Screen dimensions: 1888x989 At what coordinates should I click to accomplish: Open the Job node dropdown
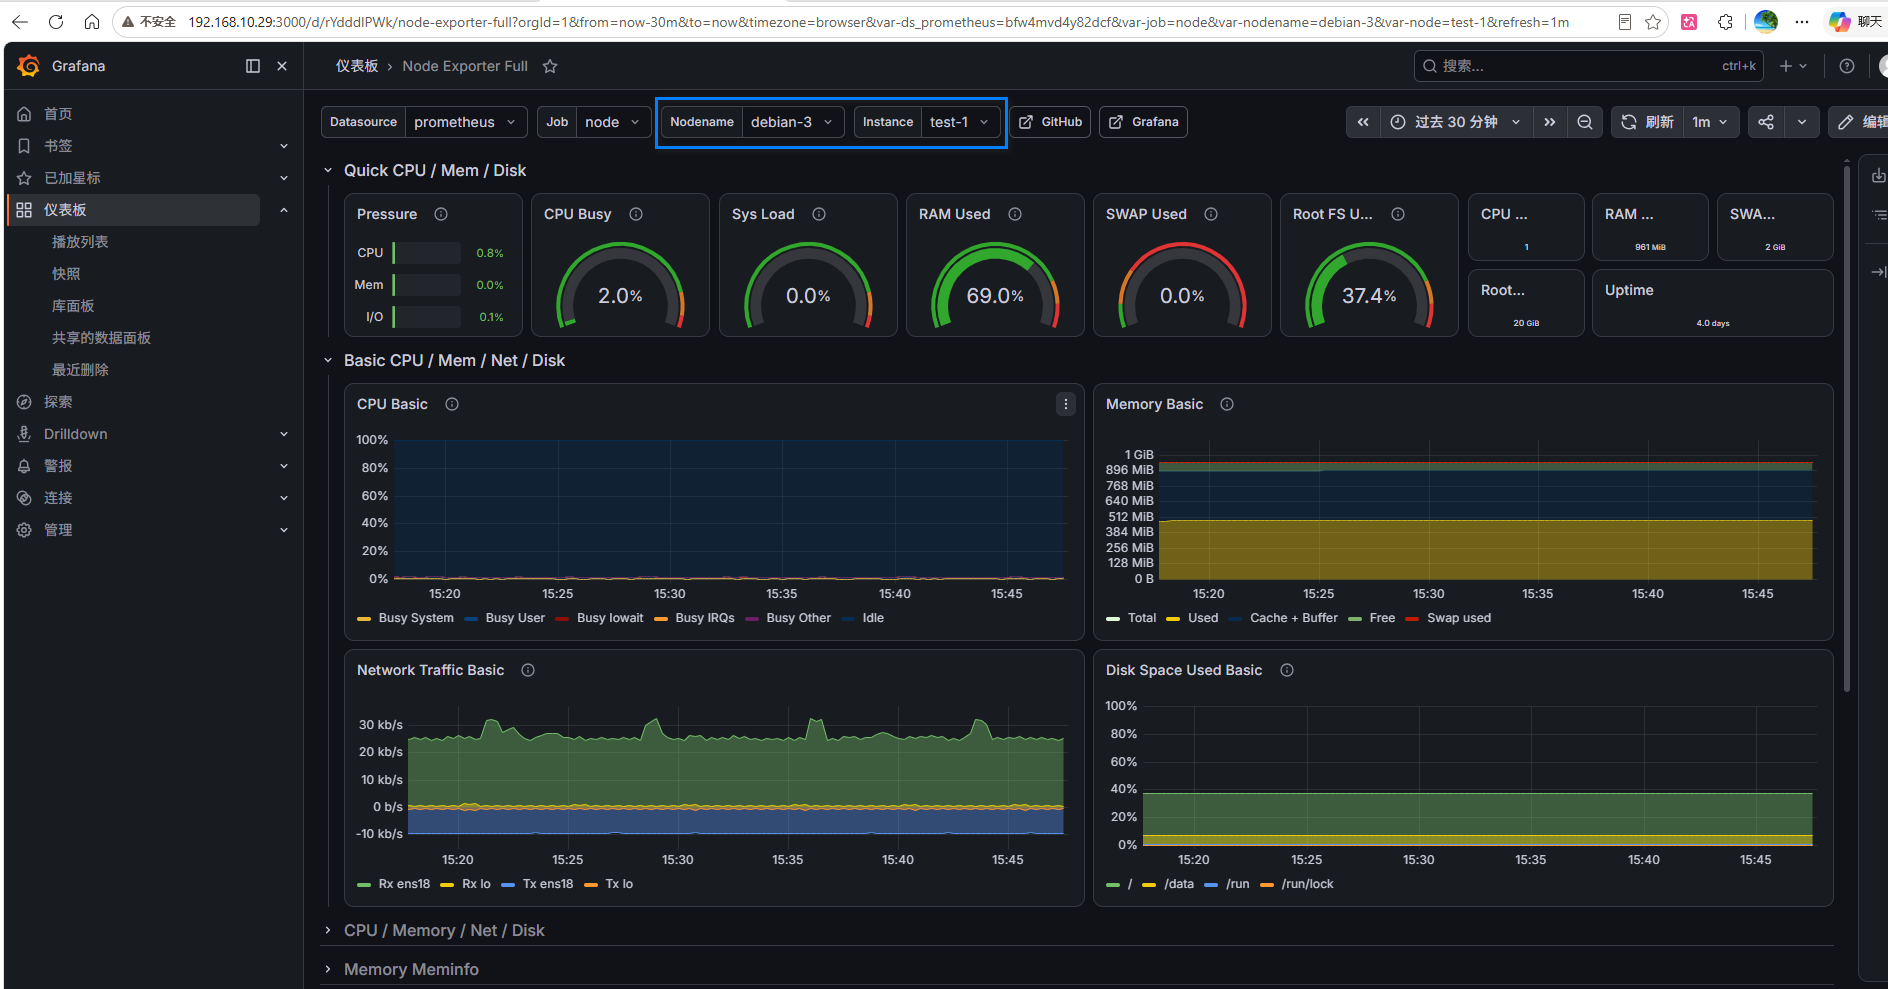click(x=614, y=122)
